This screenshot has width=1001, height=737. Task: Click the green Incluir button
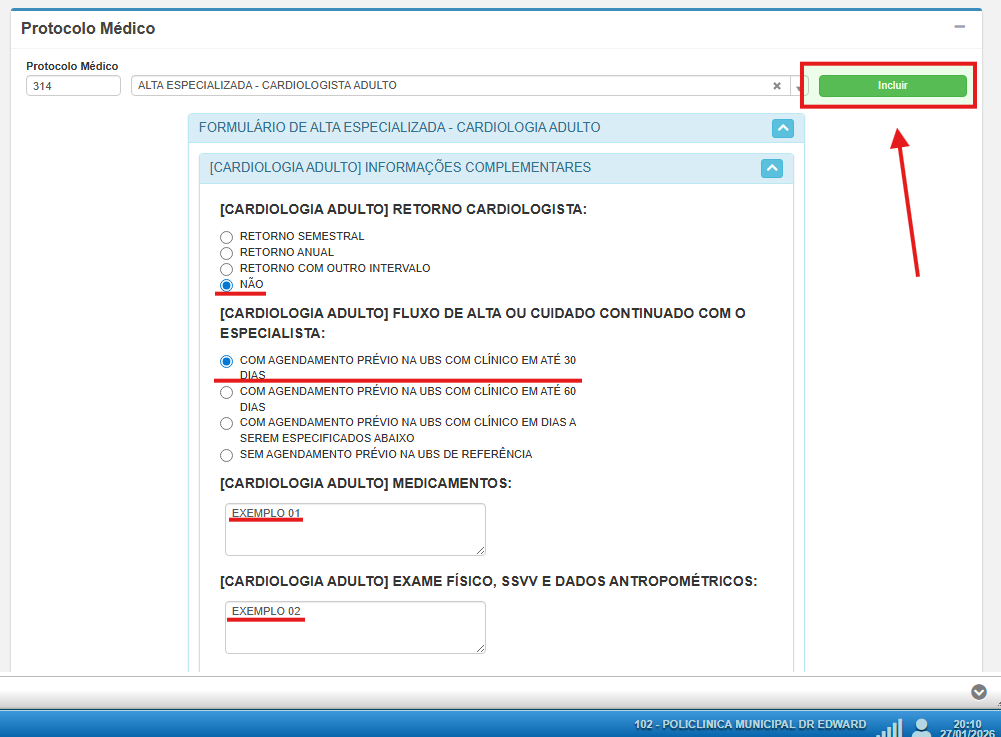(892, 86)
